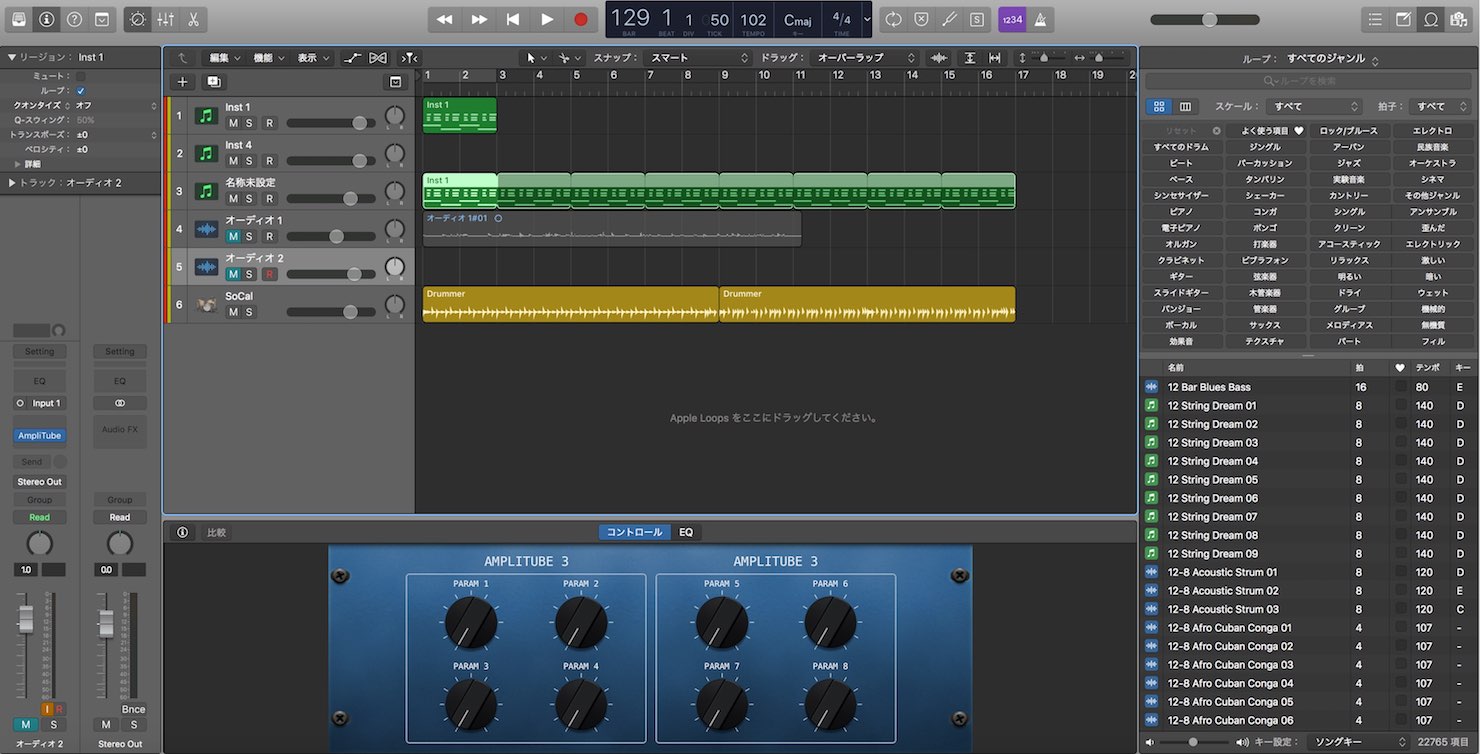Toggle Catch Playhead icon
Viewport: 1480px width, 754px height.
[409, 58]
